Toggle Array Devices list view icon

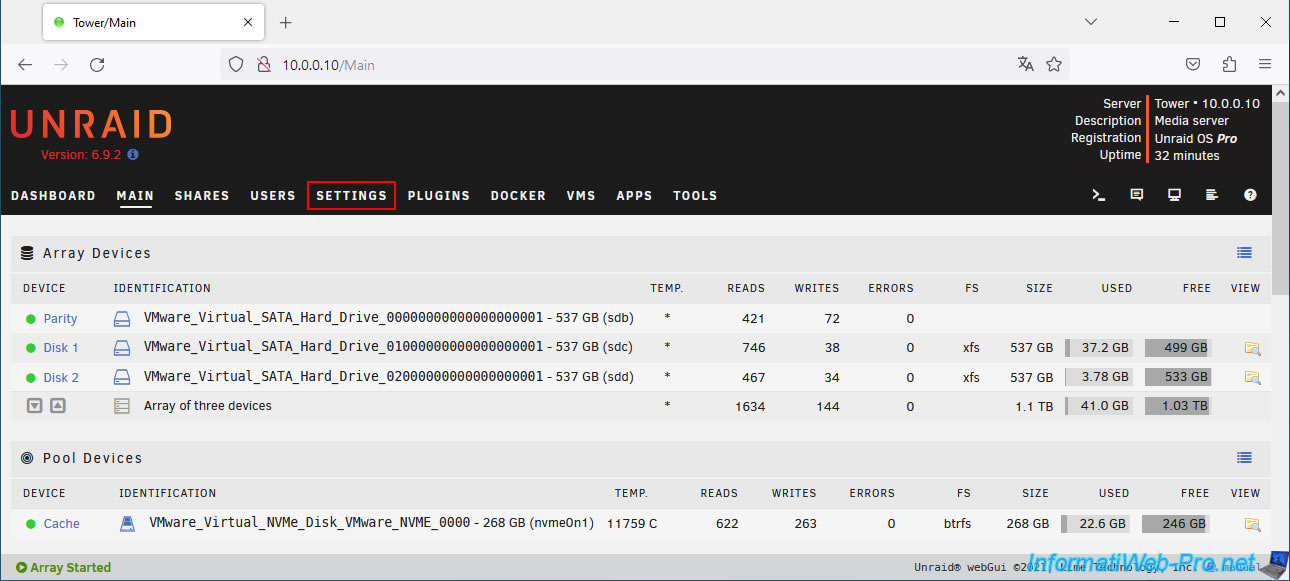1244,253
